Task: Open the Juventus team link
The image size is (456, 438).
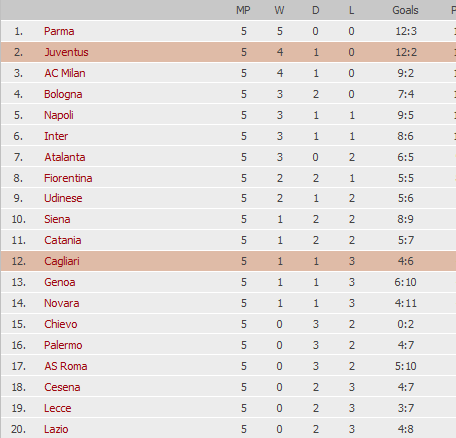Action: coord(66,52)
